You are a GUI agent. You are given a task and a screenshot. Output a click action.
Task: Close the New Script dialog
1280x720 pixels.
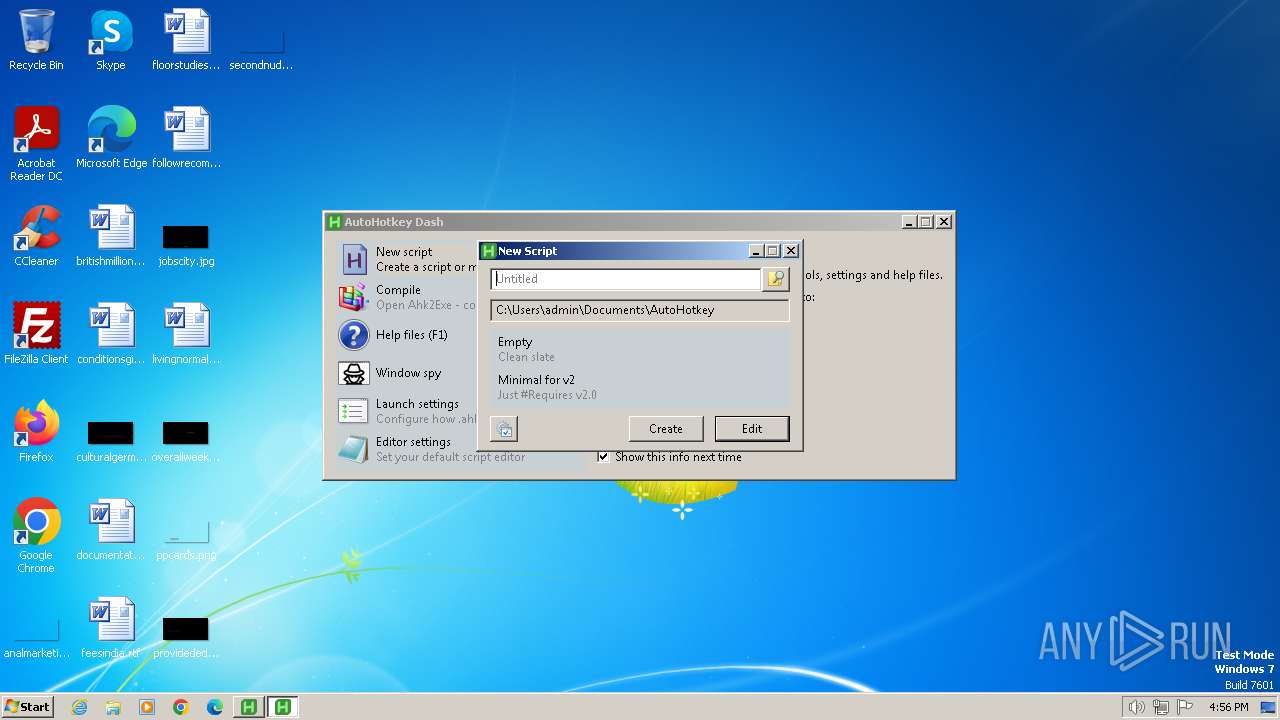(791, 251)
